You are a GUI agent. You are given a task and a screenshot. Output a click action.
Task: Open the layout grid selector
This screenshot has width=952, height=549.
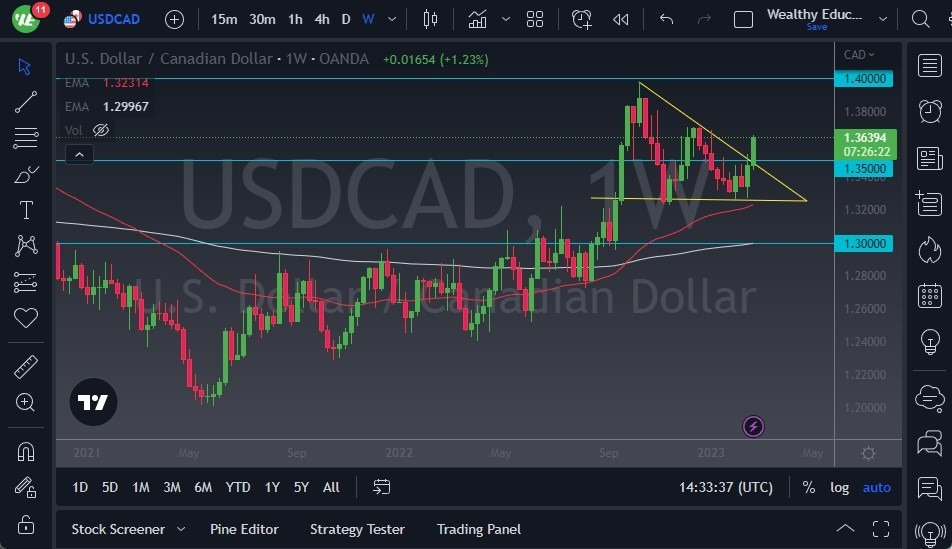pos(535,19)
